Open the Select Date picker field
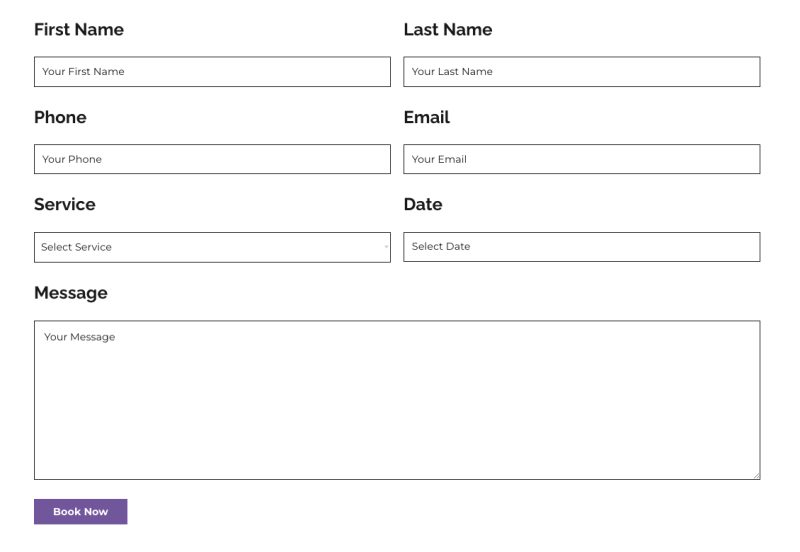This screenshot has width=800, height=552. tap(581, 247)
